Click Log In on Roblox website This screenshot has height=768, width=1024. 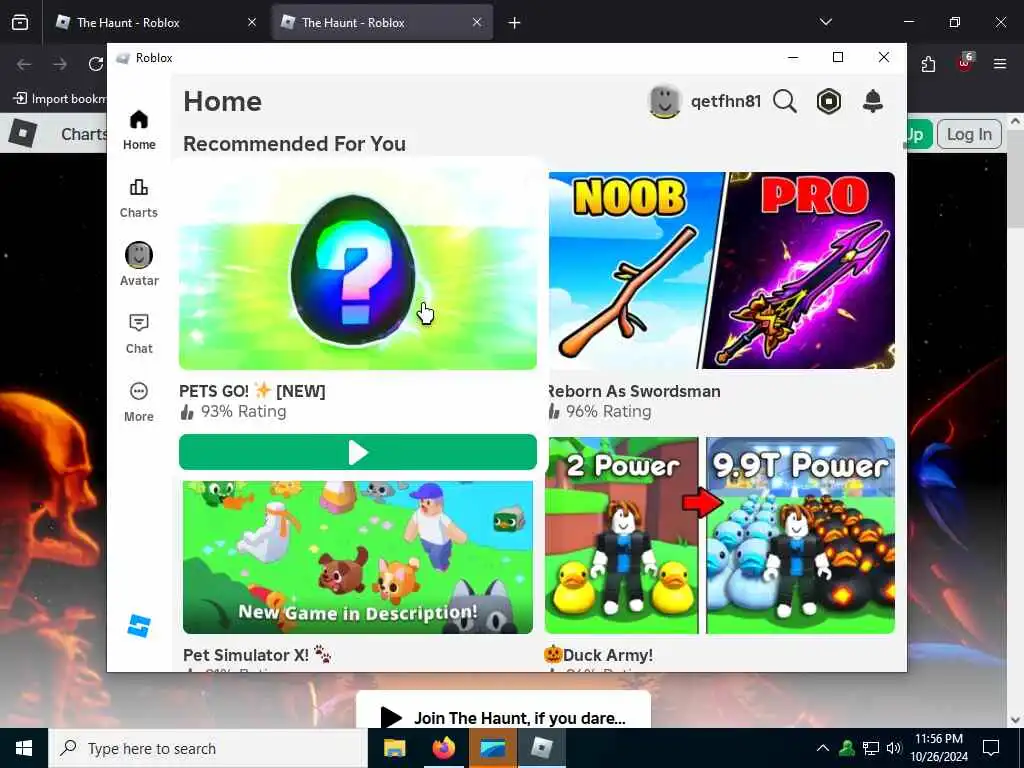coord(969,134)
